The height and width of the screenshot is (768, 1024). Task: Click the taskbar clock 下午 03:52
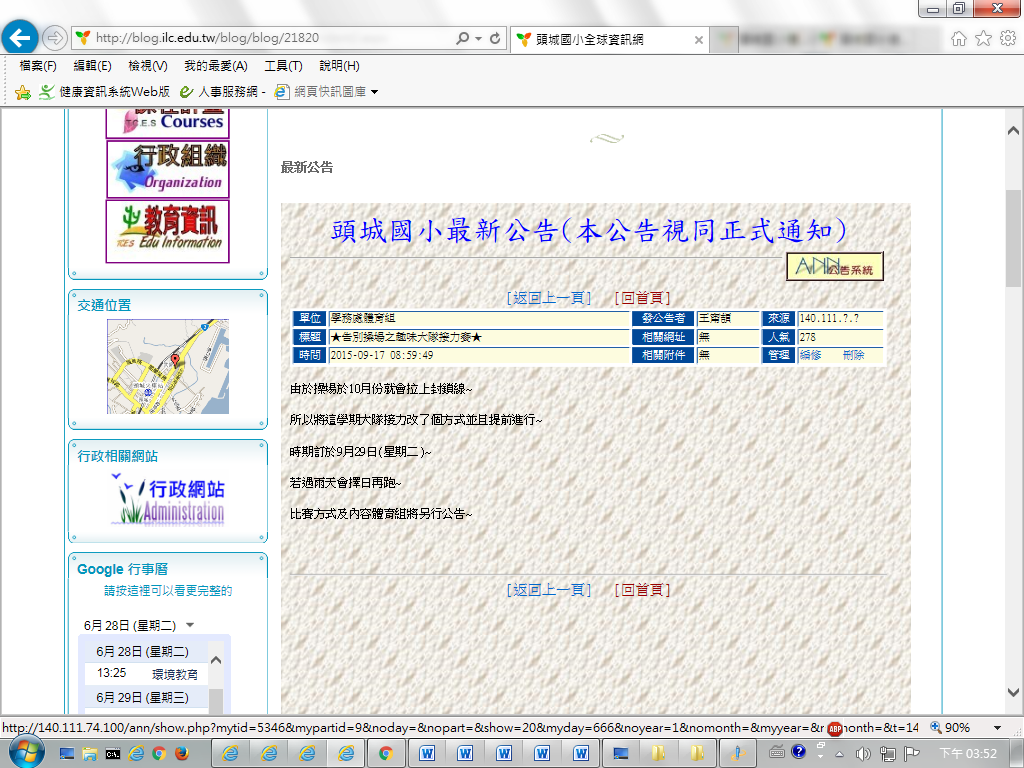tap(968, 754)
